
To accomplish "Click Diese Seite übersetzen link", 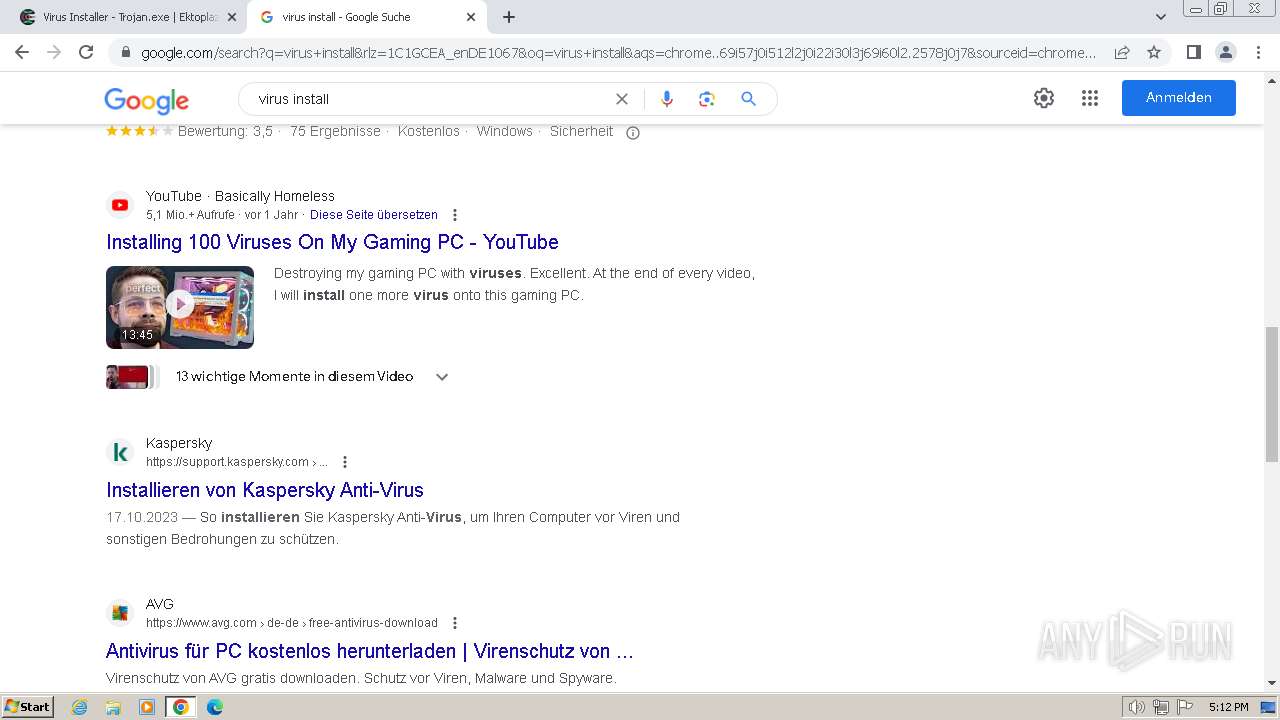I will [374, 215].
